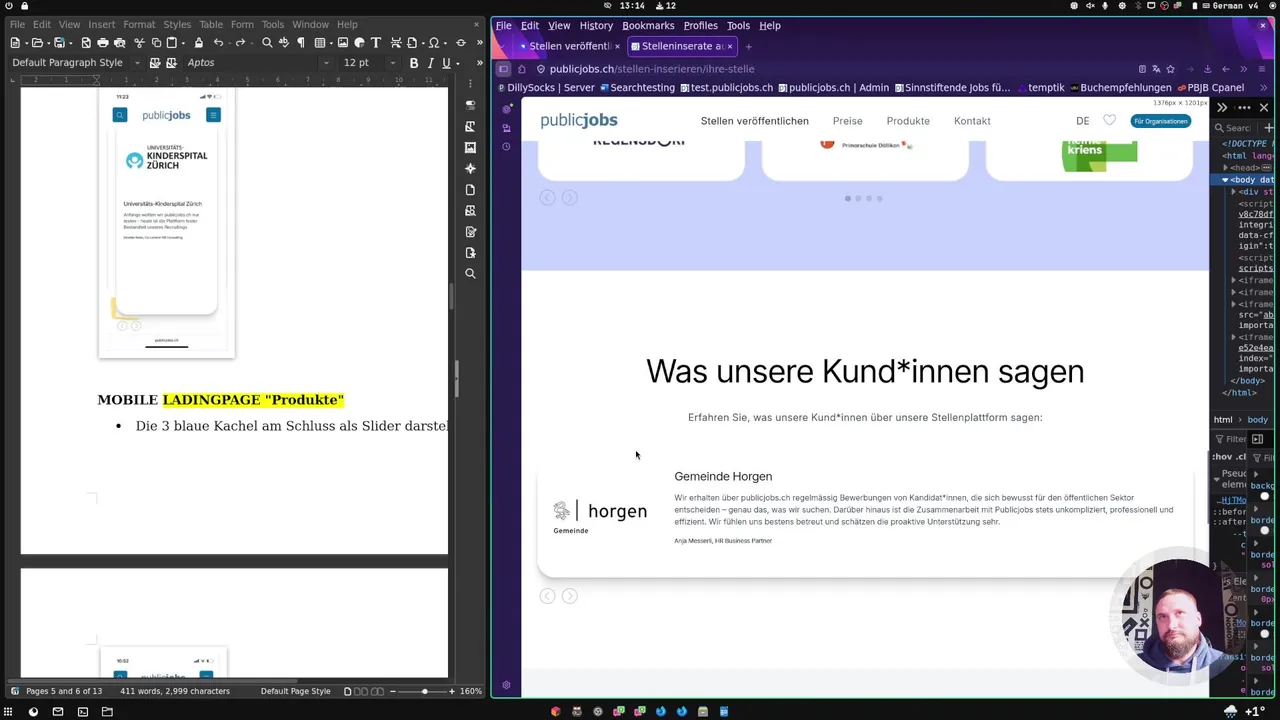
Task: Open Writer sidebar Gallery icon
Action: (470, 148)
